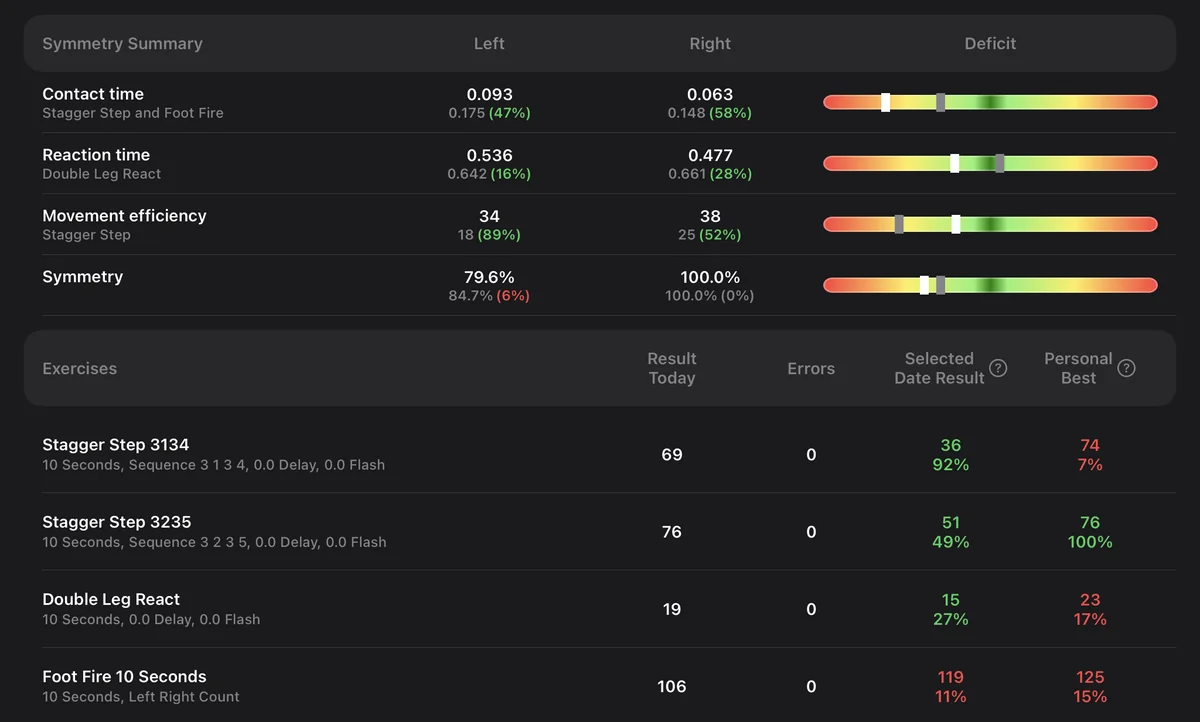
Task: Click the Selected Date Result header text
Action: coord(939,368)
